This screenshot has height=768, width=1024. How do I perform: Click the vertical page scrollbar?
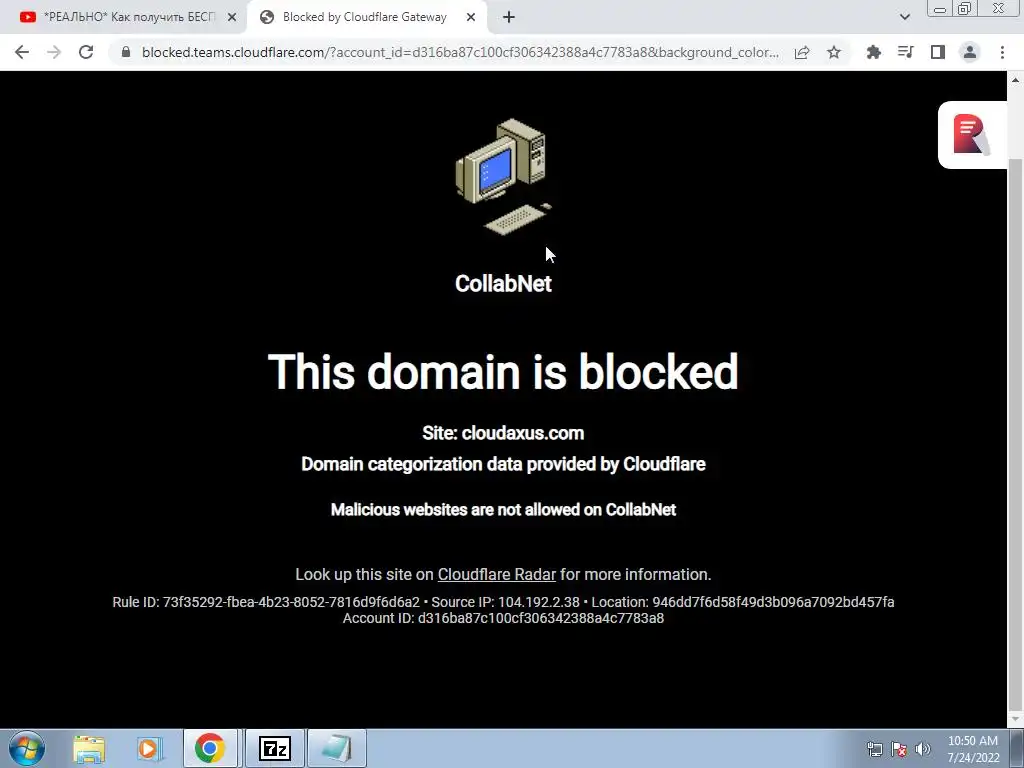[x=1015, y=431]
